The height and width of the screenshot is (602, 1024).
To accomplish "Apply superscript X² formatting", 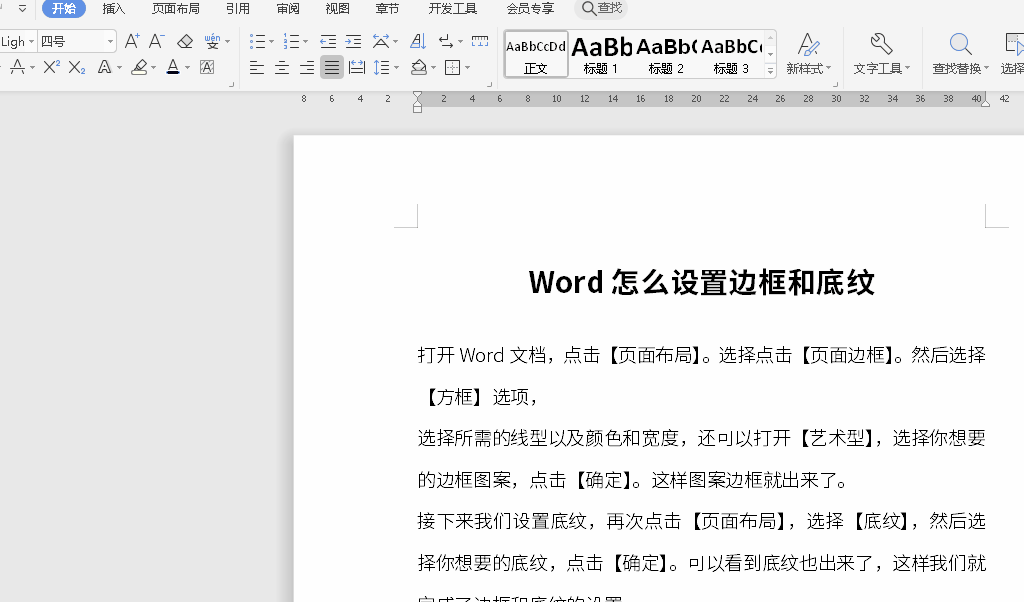I will click(x=52, y=67).
